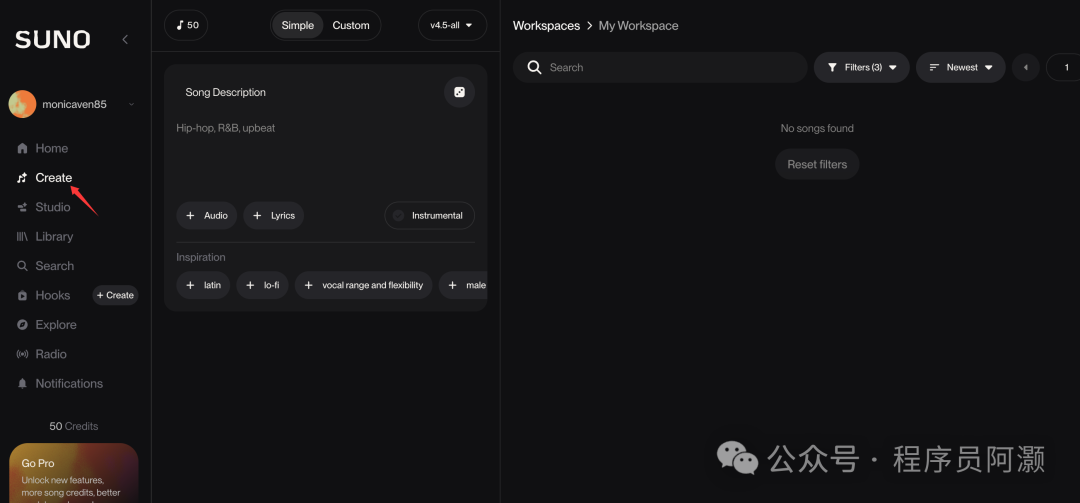Screen dimensions: 1080x503
Task: Click the workspace Search field
Action: [660, 68]
